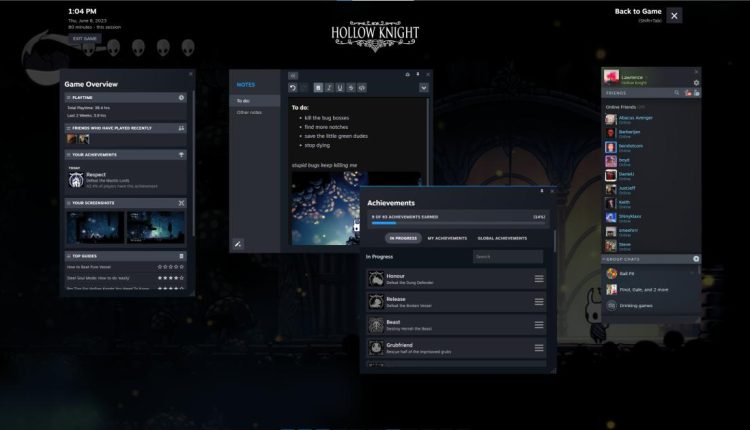Switch to the In Progress achievements tab
750x430 pixels.
point(403,238)
